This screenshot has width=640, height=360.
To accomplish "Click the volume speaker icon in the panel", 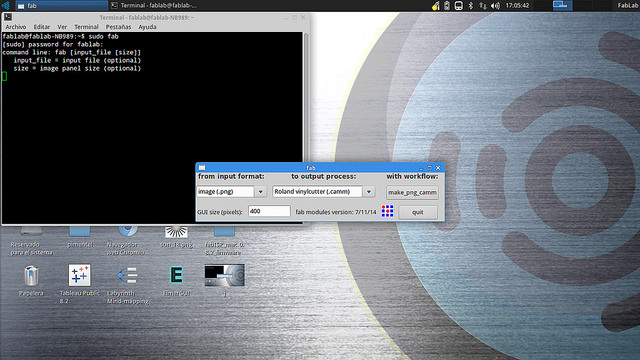I will (495, 6).
